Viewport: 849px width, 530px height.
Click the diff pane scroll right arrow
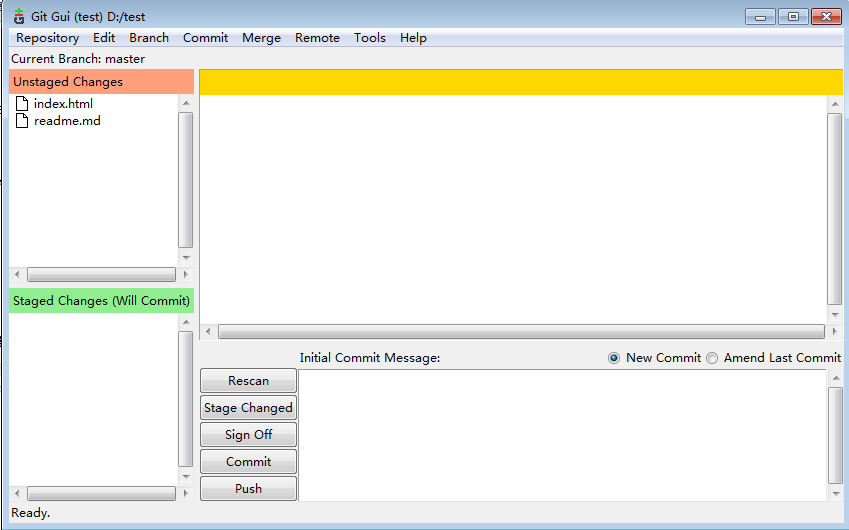(834, 331)
